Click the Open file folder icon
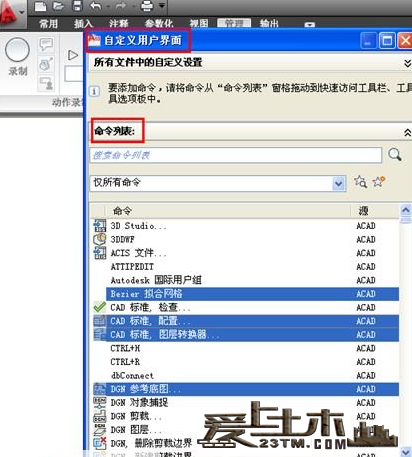This screenshot has height=457, width=412. click(58, 6)
